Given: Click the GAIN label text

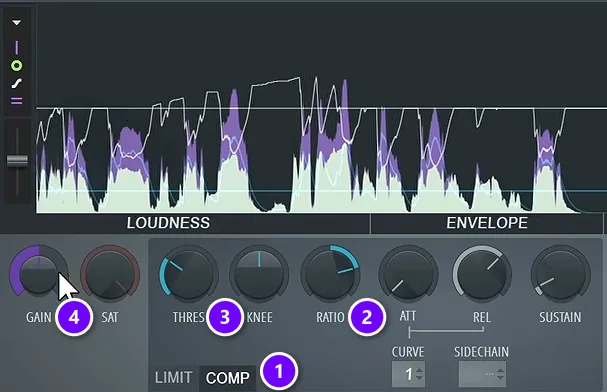Looking at the screenshot, I should click(39, 317).
